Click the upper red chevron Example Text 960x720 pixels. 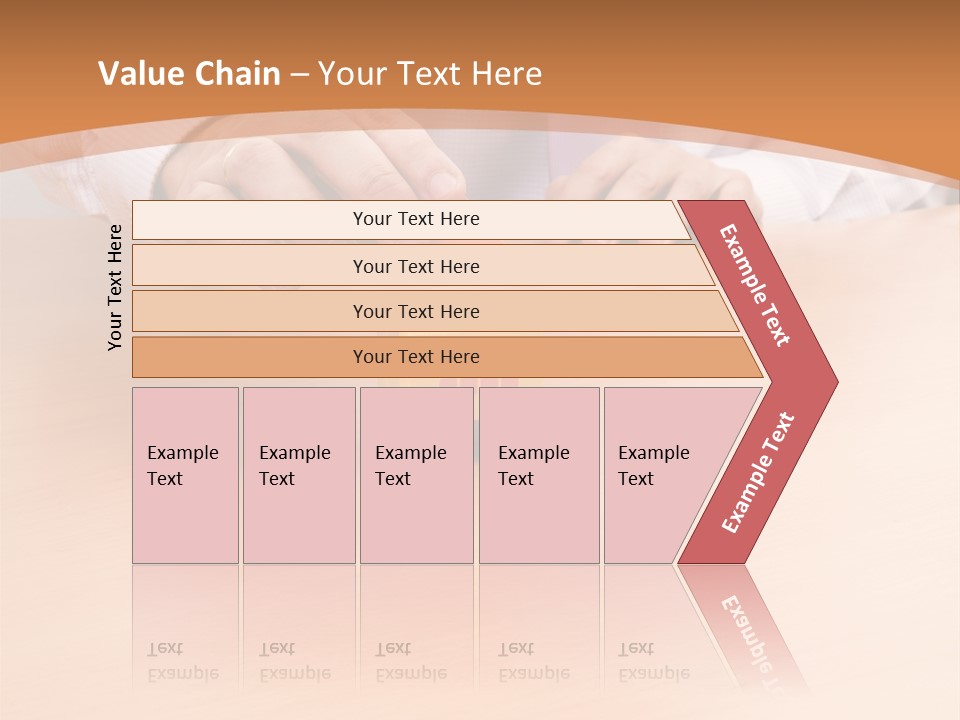(x=755, y=285)
